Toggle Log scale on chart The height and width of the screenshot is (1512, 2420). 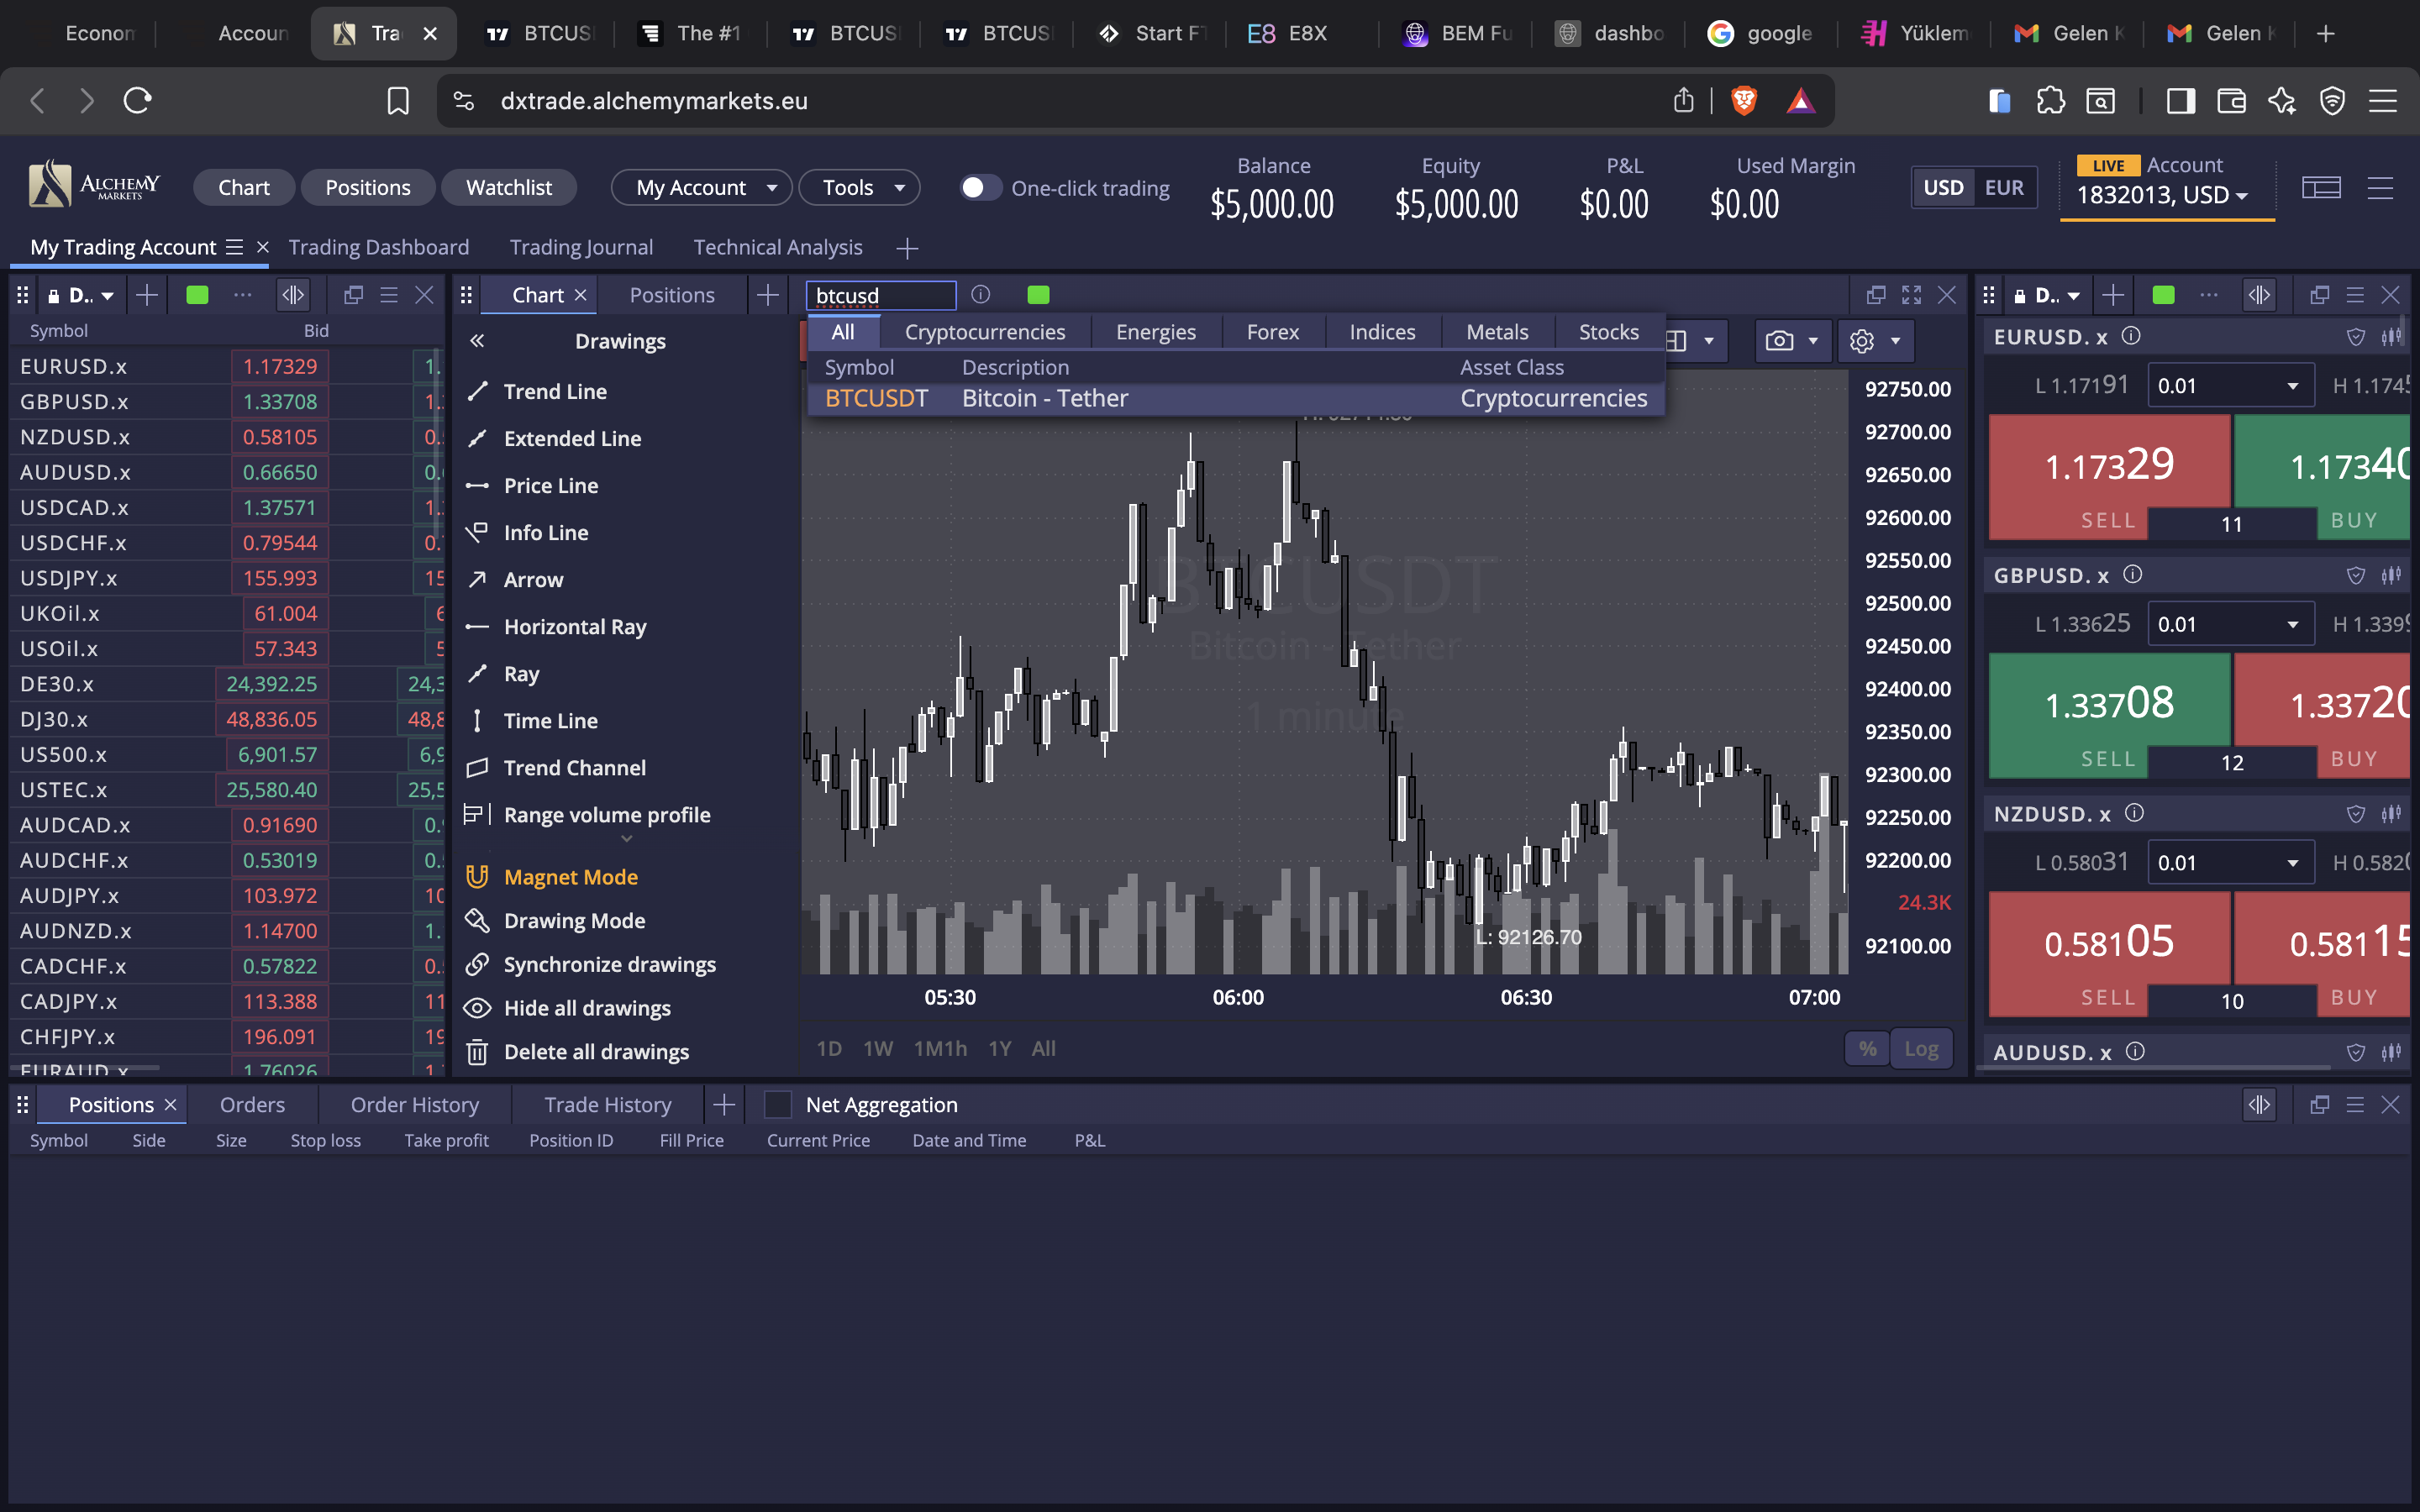tap(1921, 1049)
